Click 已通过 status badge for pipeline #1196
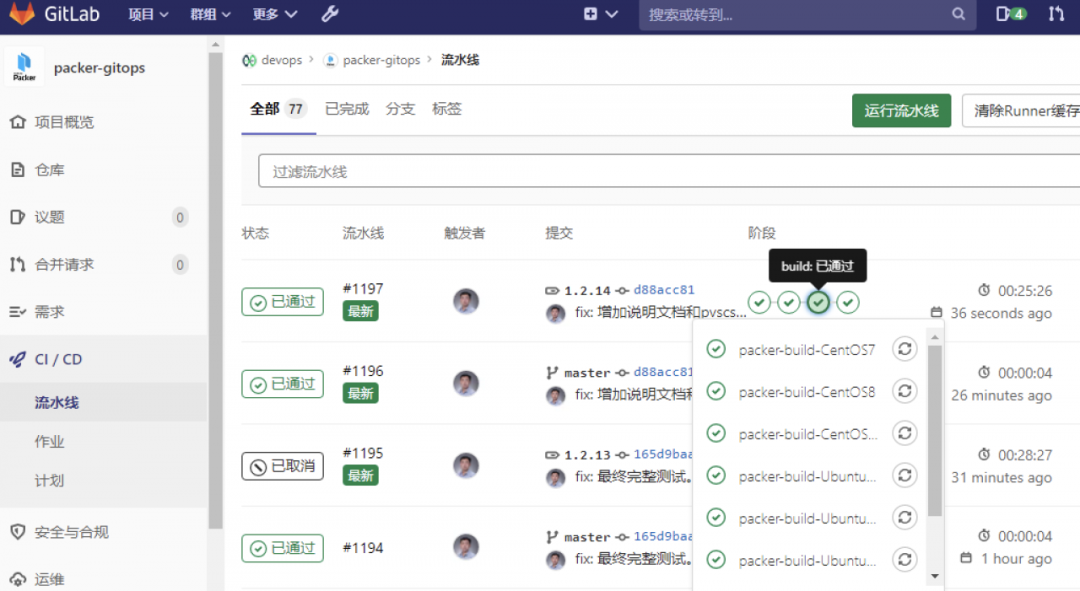The image size is (1080, 591). (282, 384)
